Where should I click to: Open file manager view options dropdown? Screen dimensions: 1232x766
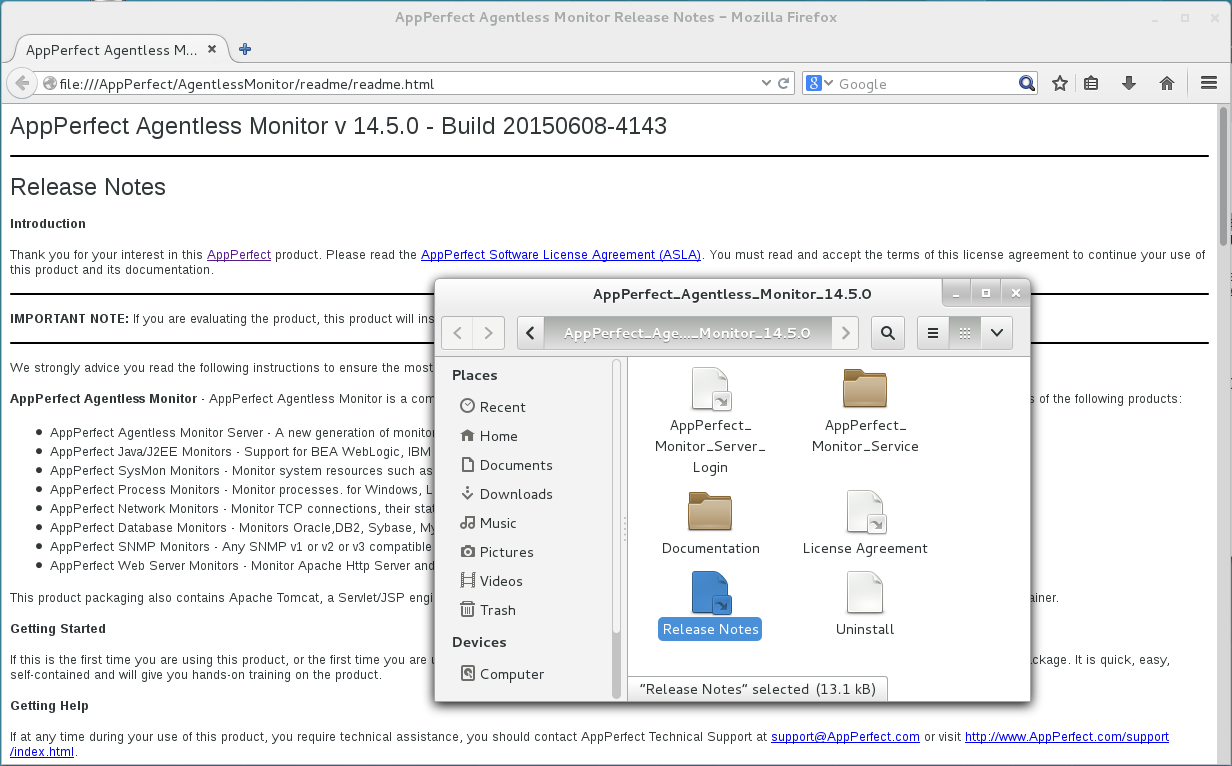[997, 333]
